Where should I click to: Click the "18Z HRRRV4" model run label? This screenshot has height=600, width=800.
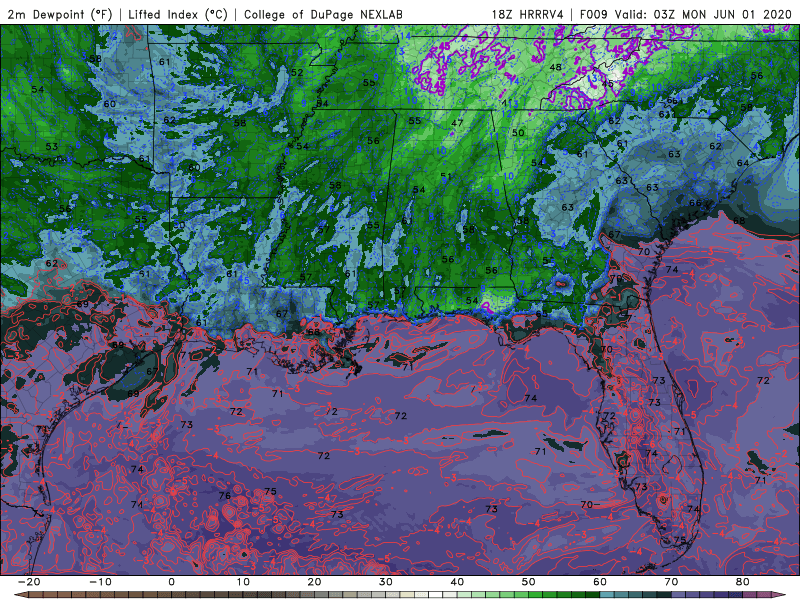point(528,15)
